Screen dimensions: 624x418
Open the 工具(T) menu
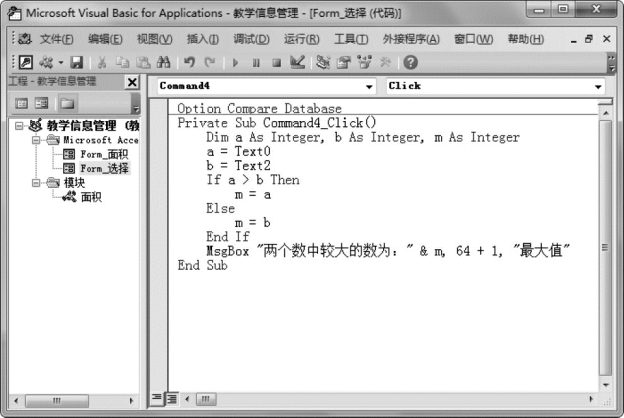pos(351,39)
